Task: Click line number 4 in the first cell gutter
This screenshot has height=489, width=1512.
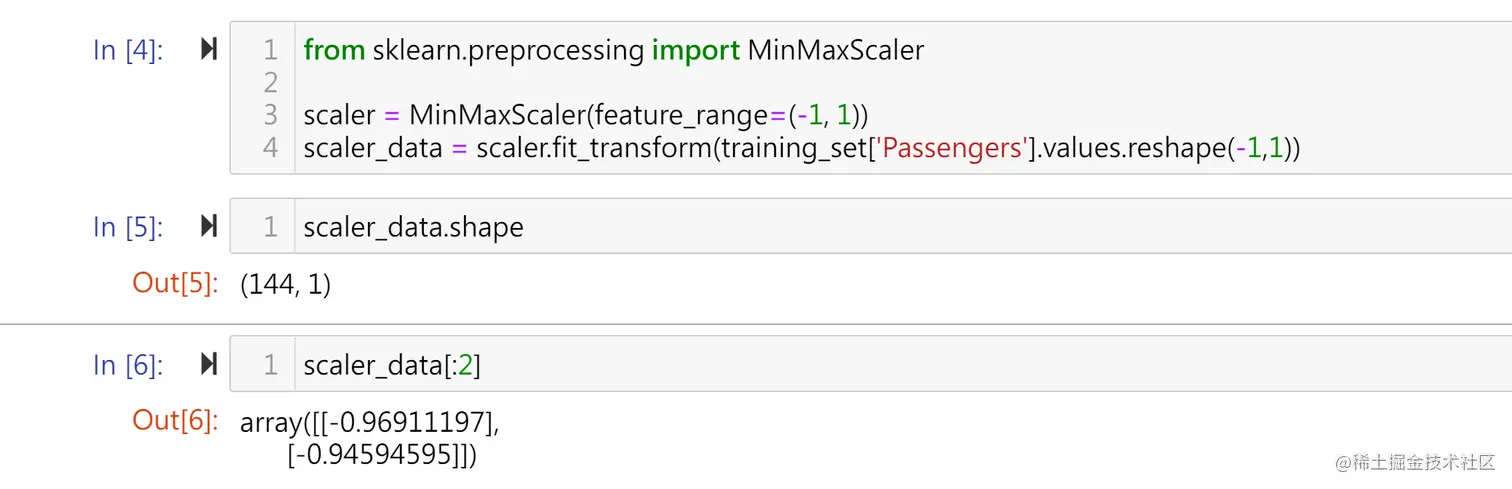Action: point(270,148)
